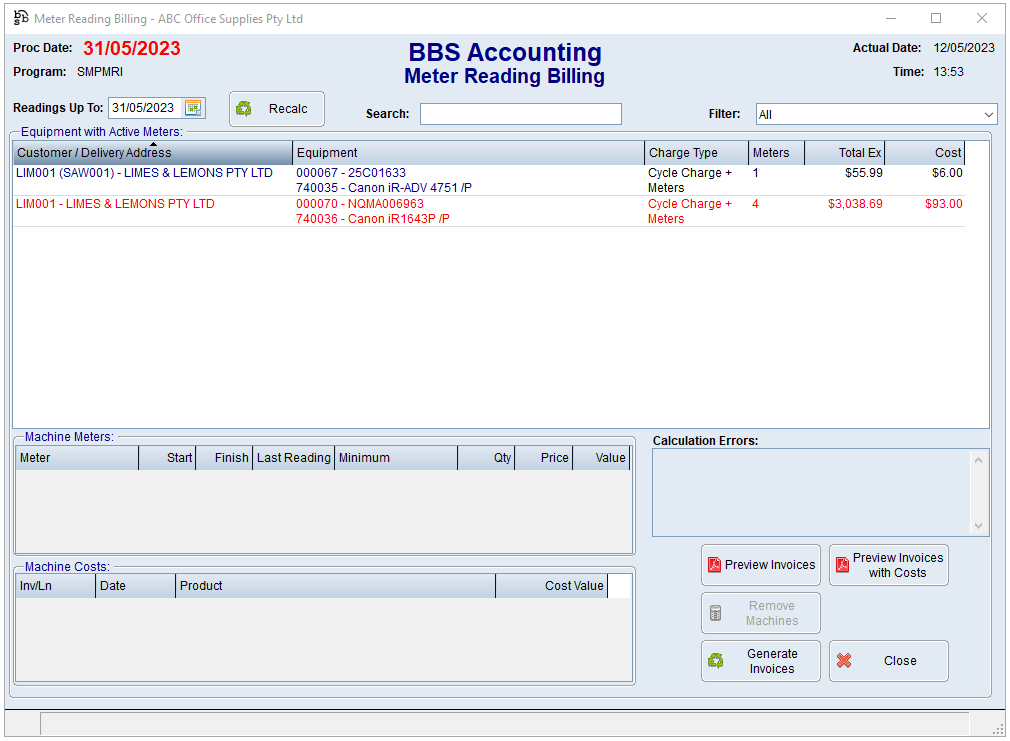Click the Recalc button
Image resolution: width=1010 pixels, height=741 pixels.
(277, 109)
